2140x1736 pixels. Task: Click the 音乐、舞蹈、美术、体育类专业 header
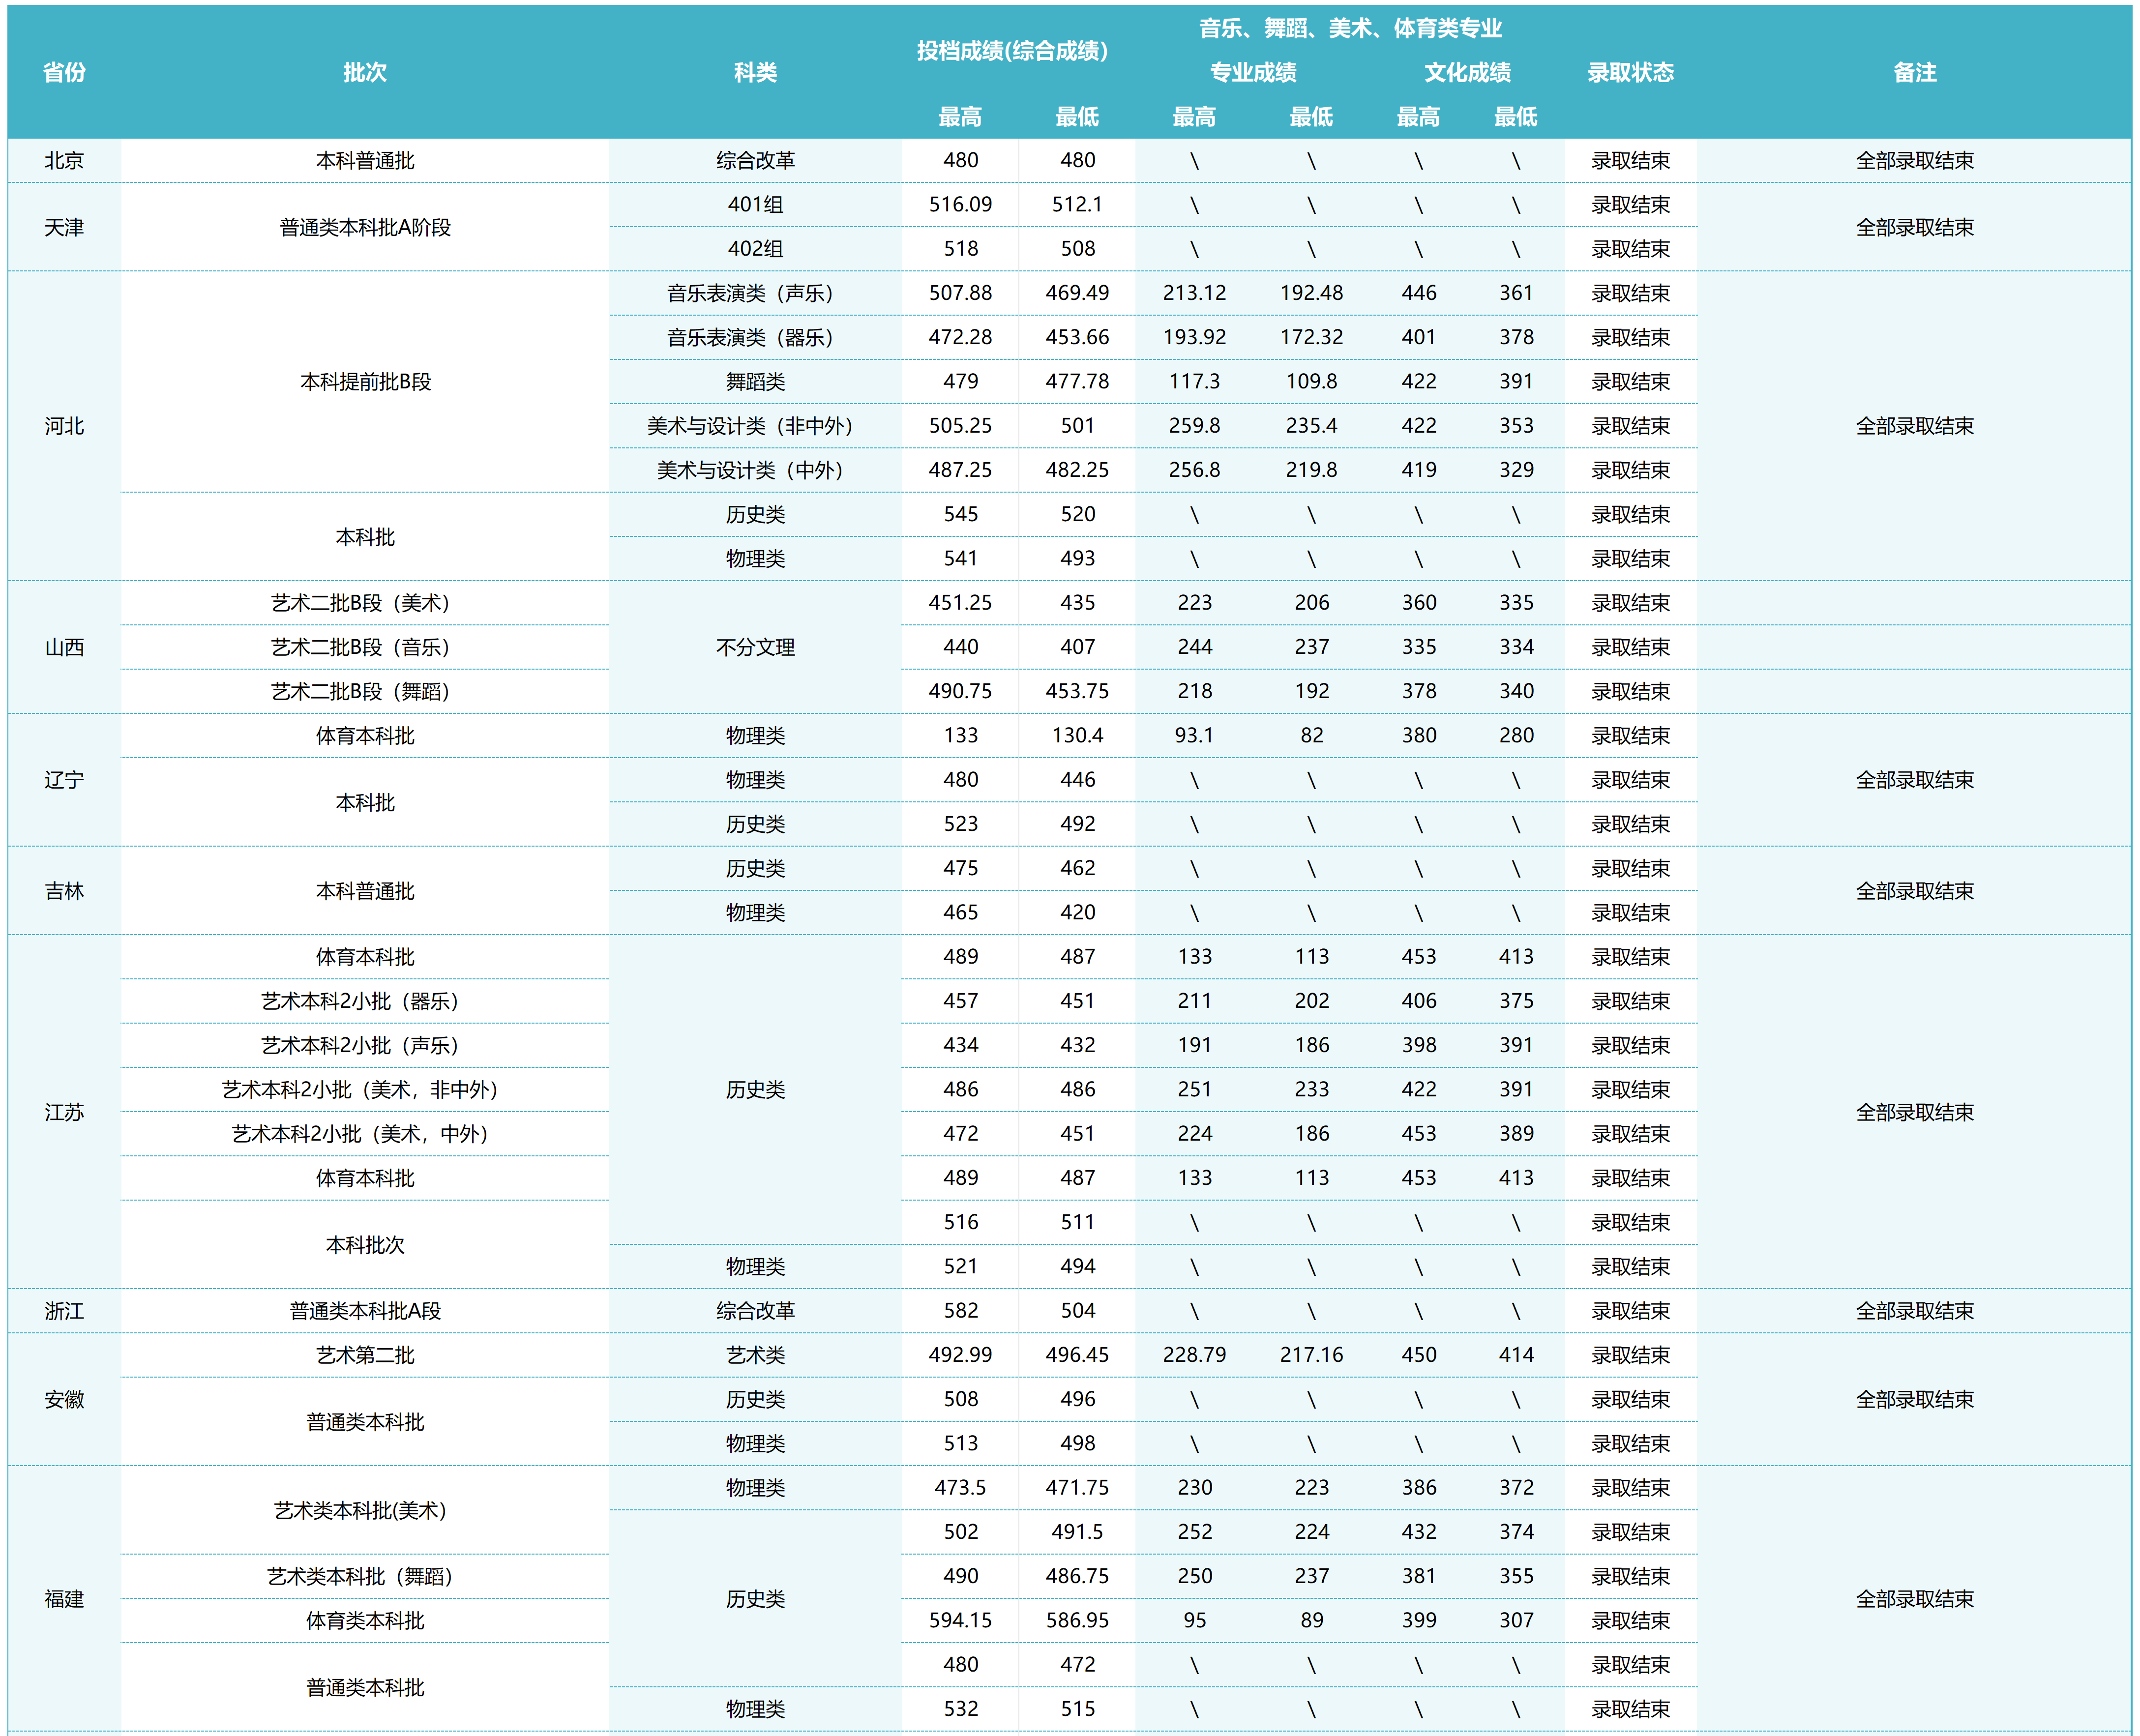tap(1351, 28)
